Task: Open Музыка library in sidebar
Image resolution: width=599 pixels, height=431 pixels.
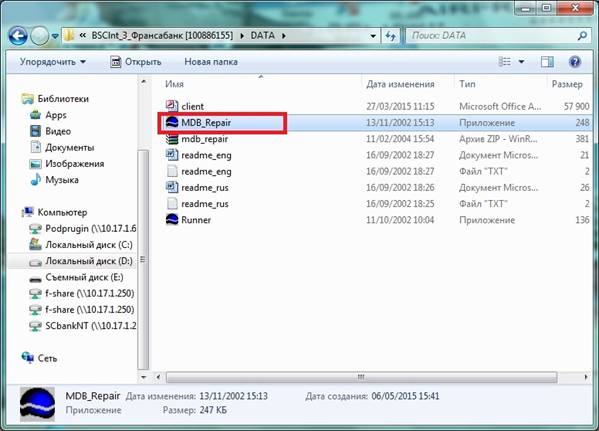Action: [62, 180]
